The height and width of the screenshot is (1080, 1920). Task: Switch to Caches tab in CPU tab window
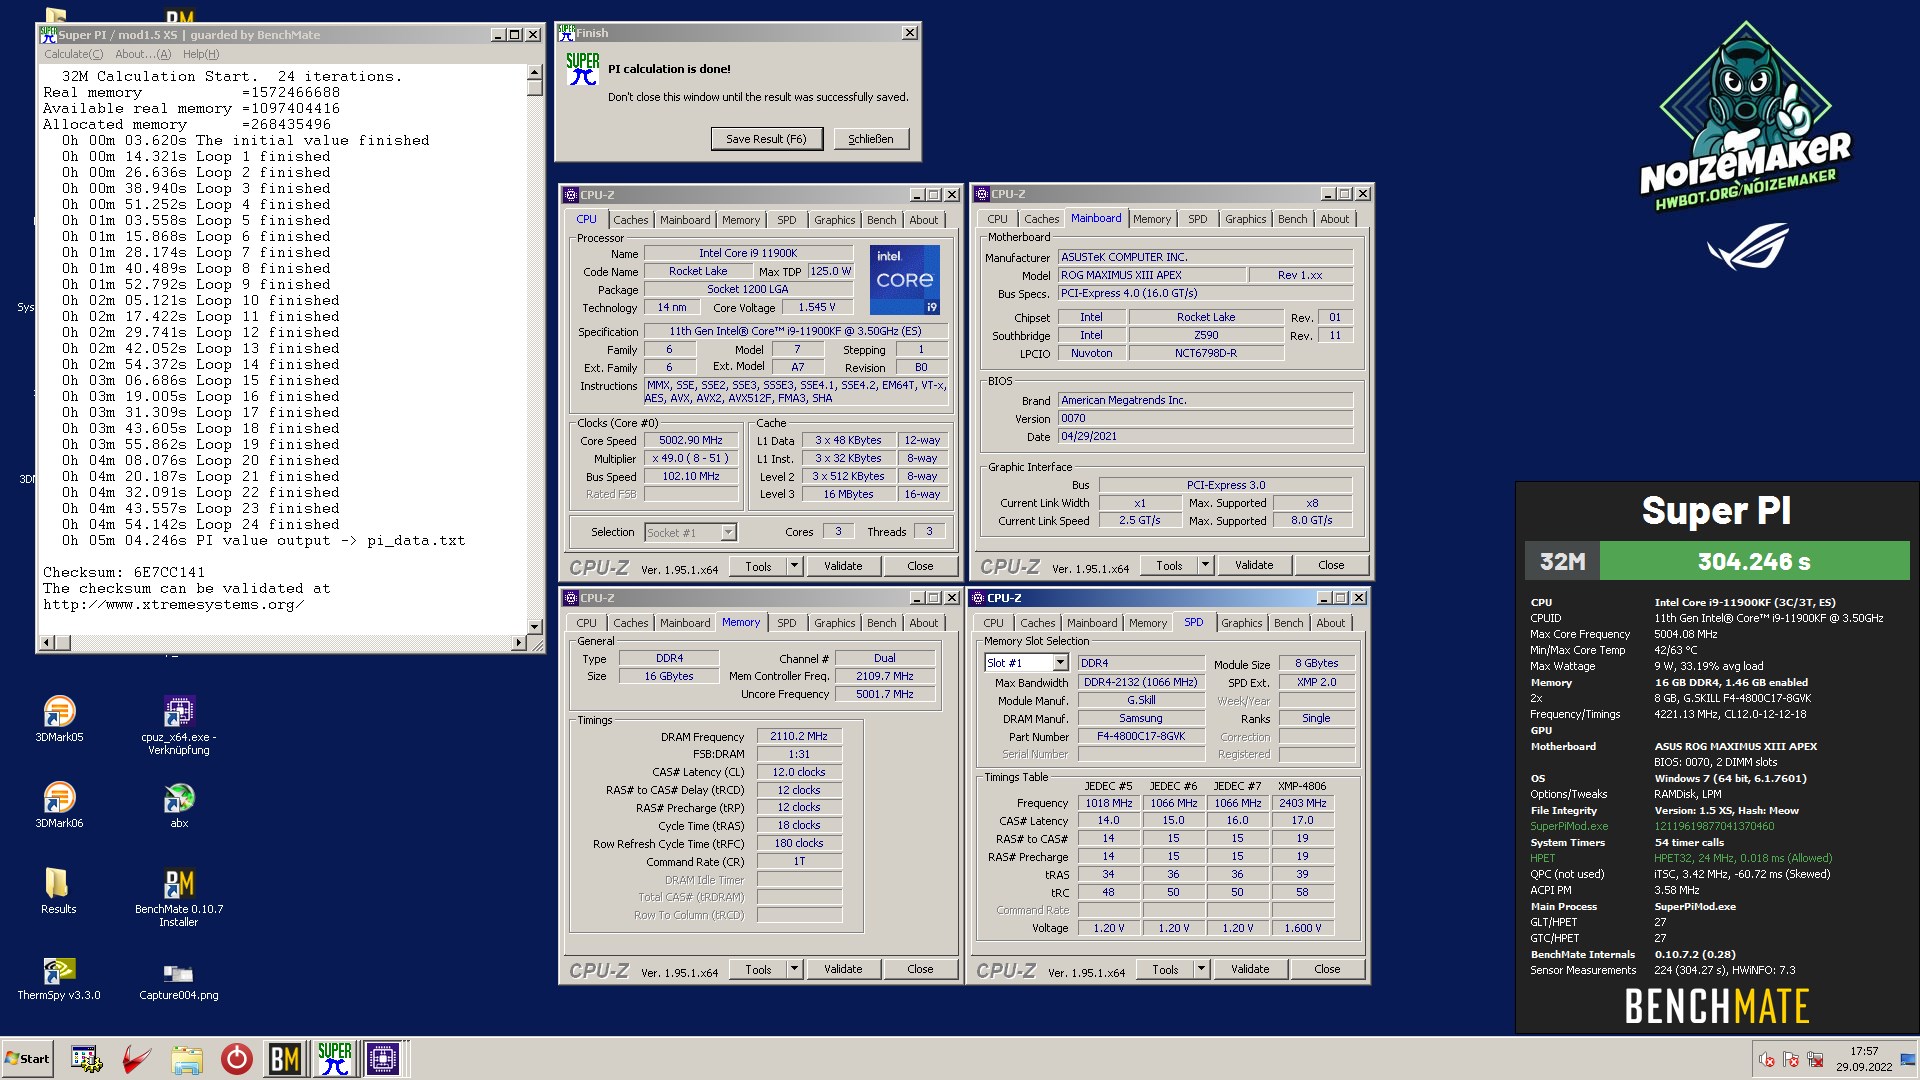point(630,220)
